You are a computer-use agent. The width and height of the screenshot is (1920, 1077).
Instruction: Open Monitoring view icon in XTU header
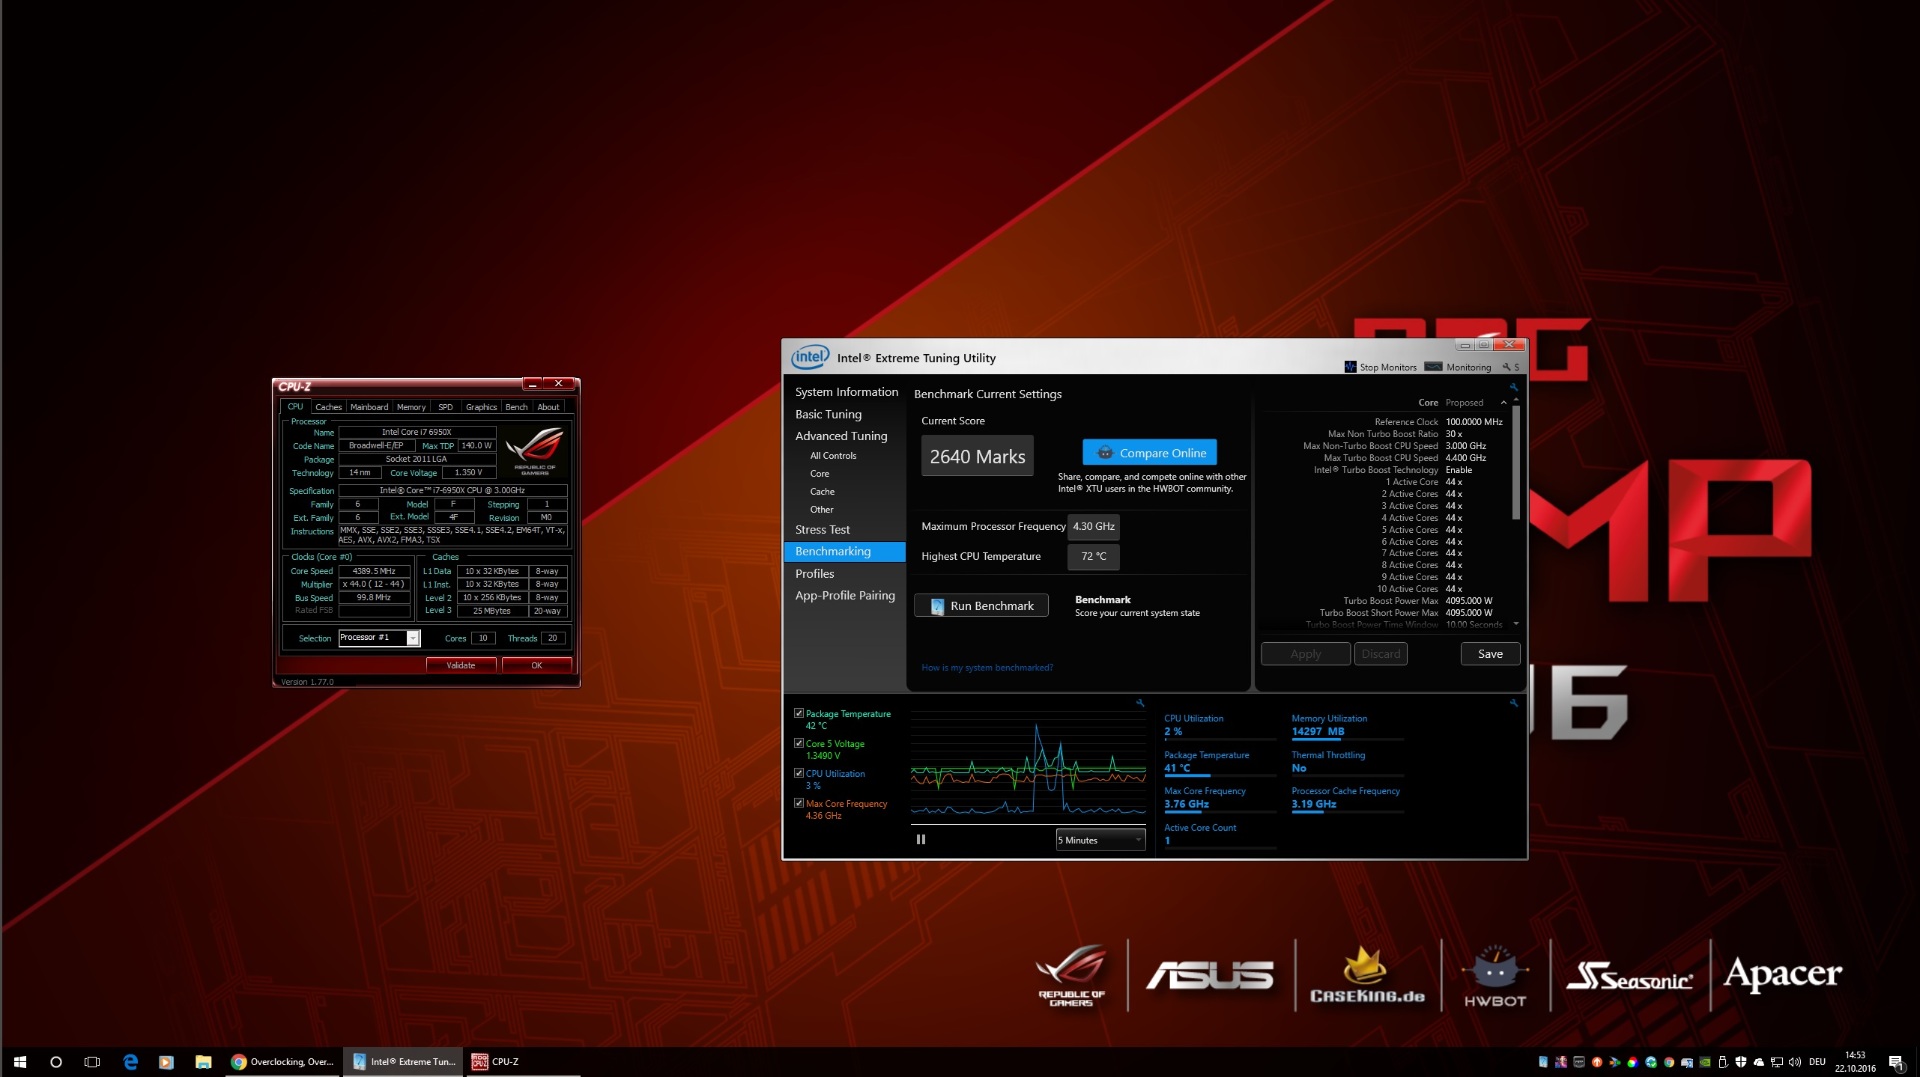pyautogui.click(x=1433, y=367)
